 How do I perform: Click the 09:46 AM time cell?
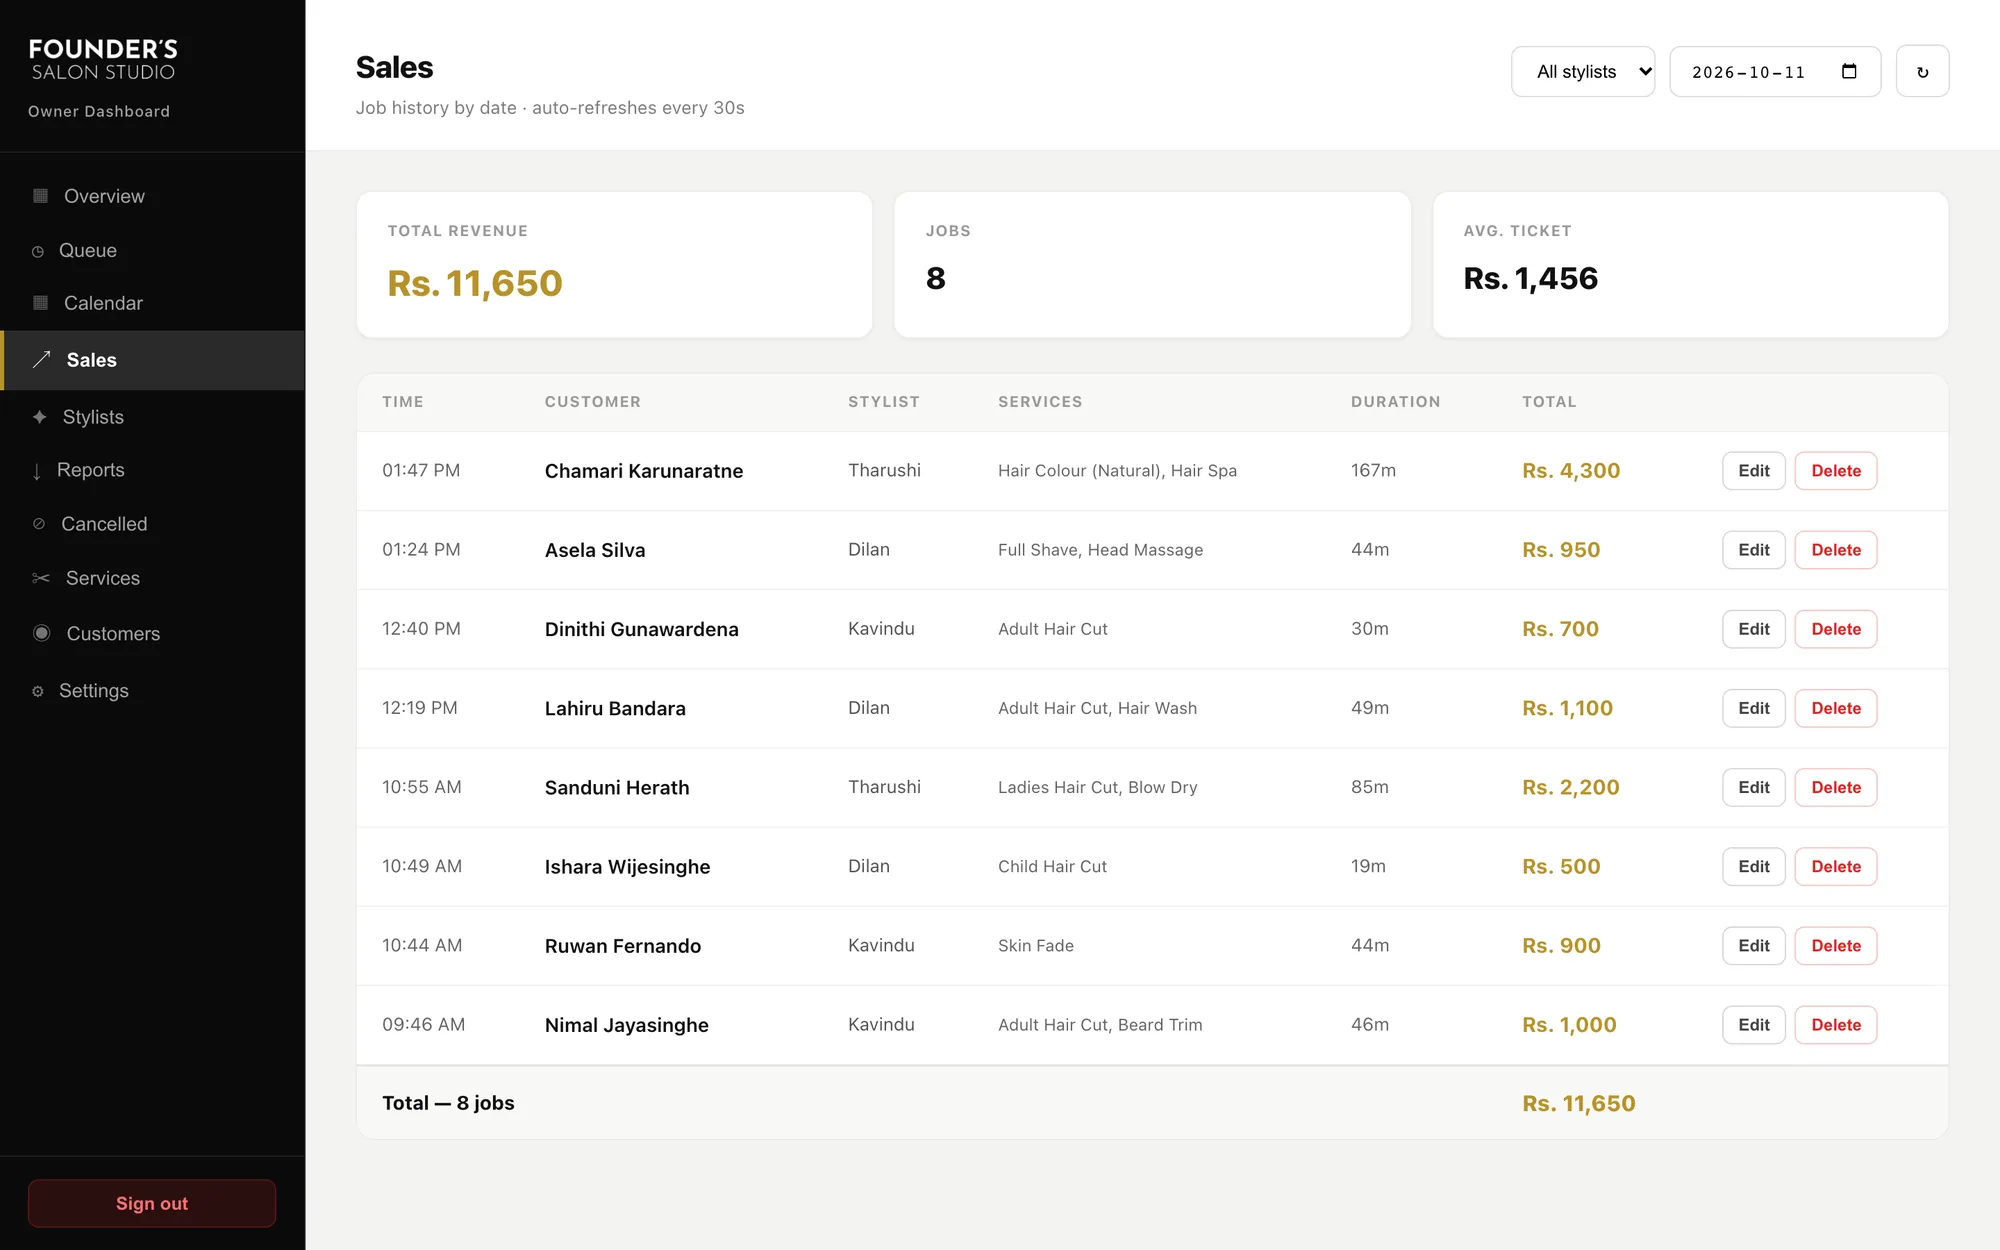[423, 1024]
